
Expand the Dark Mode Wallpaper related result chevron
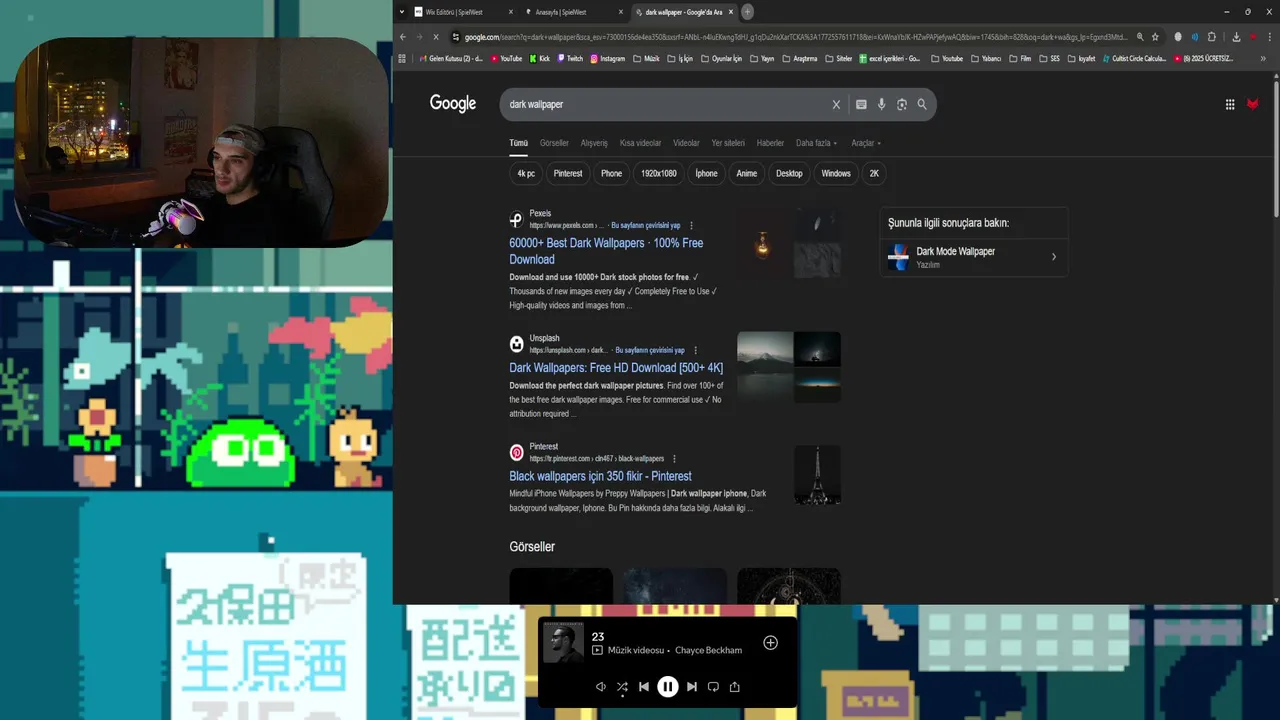coord(1053,257)
